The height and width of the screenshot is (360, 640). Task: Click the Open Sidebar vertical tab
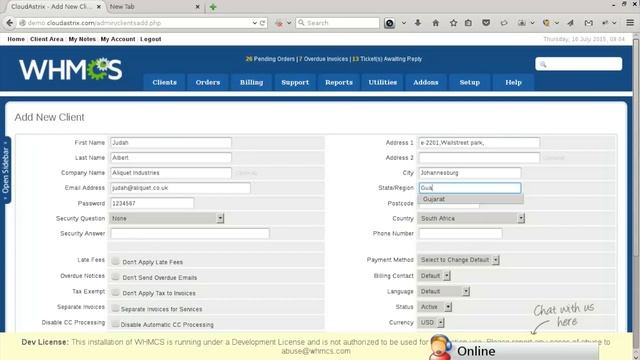[5, 170]
